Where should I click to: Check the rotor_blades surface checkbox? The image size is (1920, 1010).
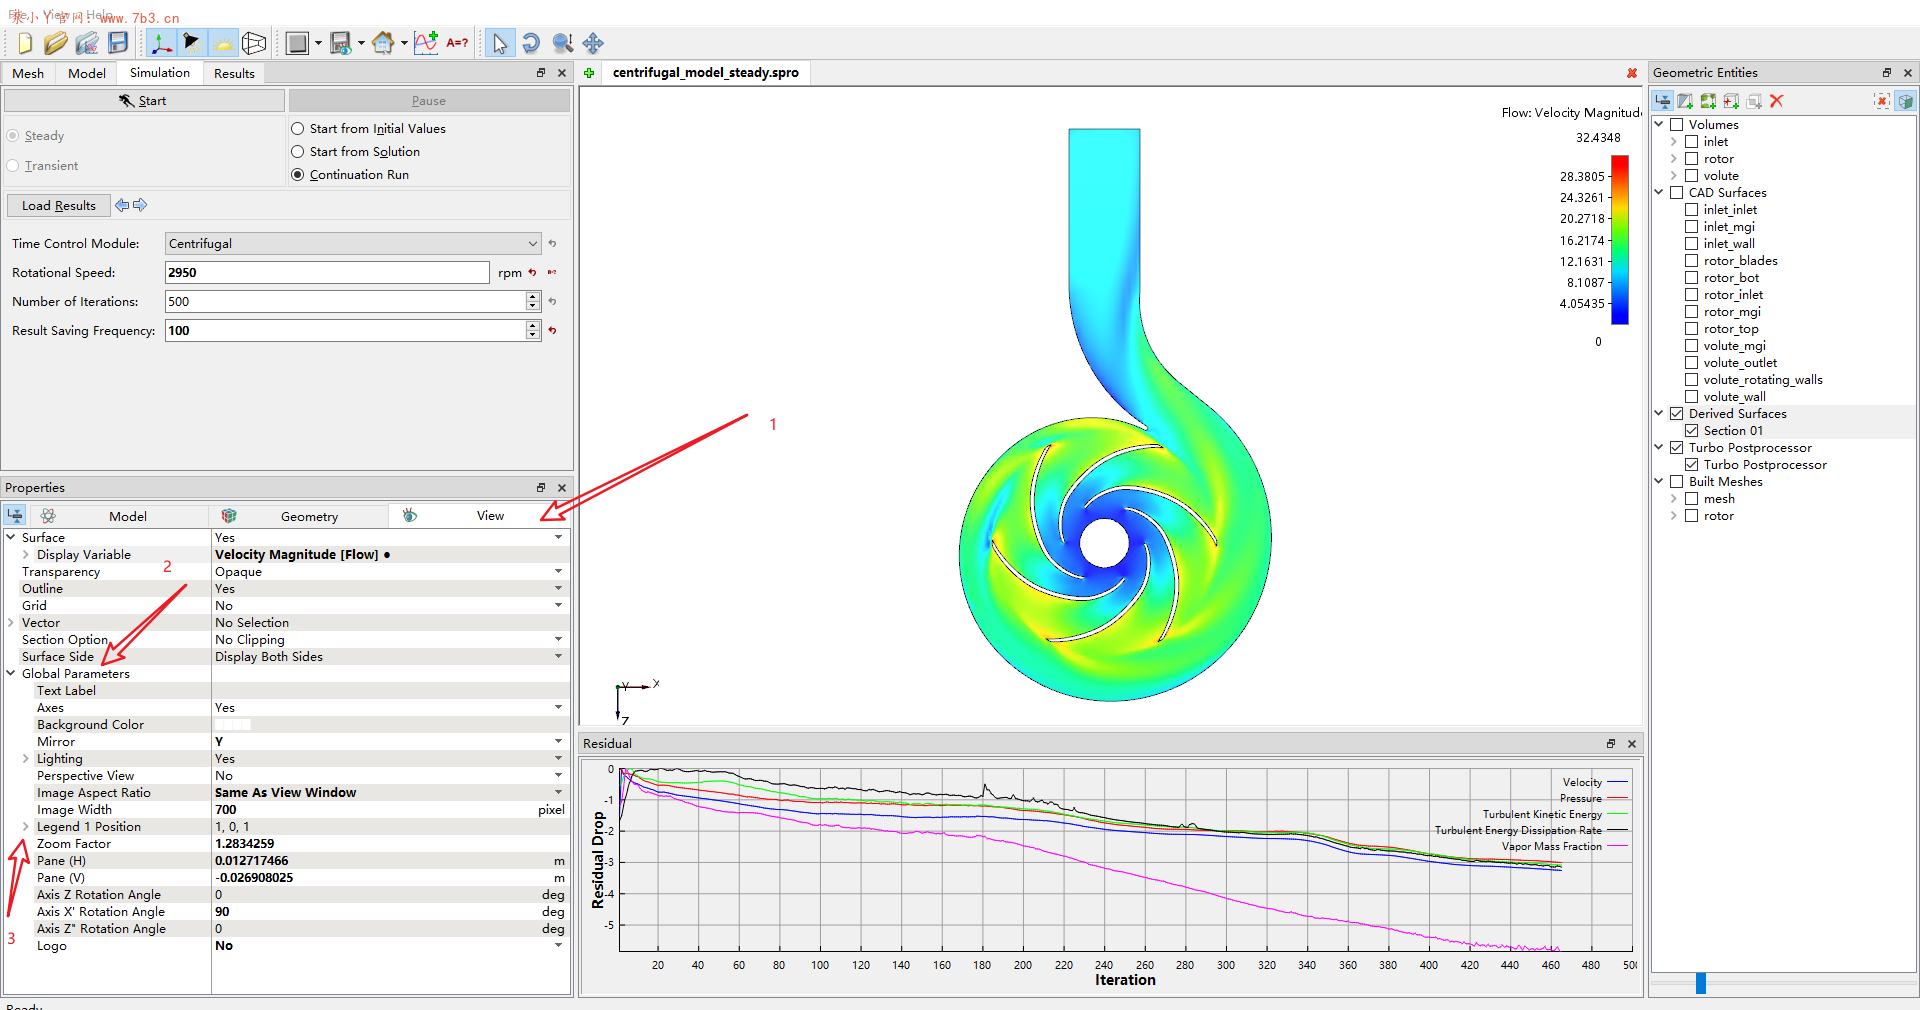(x=1691, y=261)
